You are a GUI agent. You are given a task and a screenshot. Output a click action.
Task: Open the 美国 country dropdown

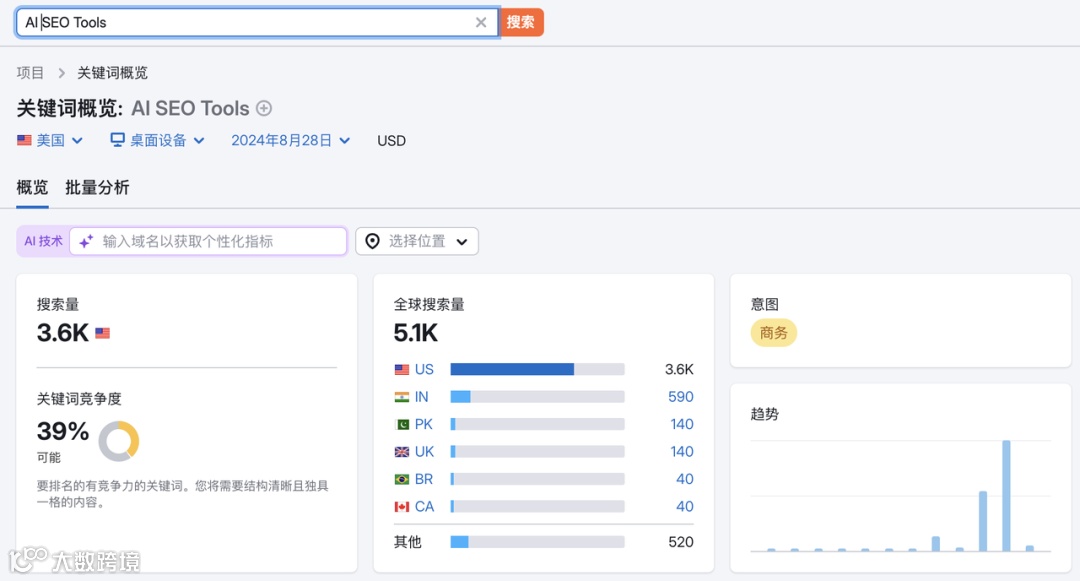50,140
